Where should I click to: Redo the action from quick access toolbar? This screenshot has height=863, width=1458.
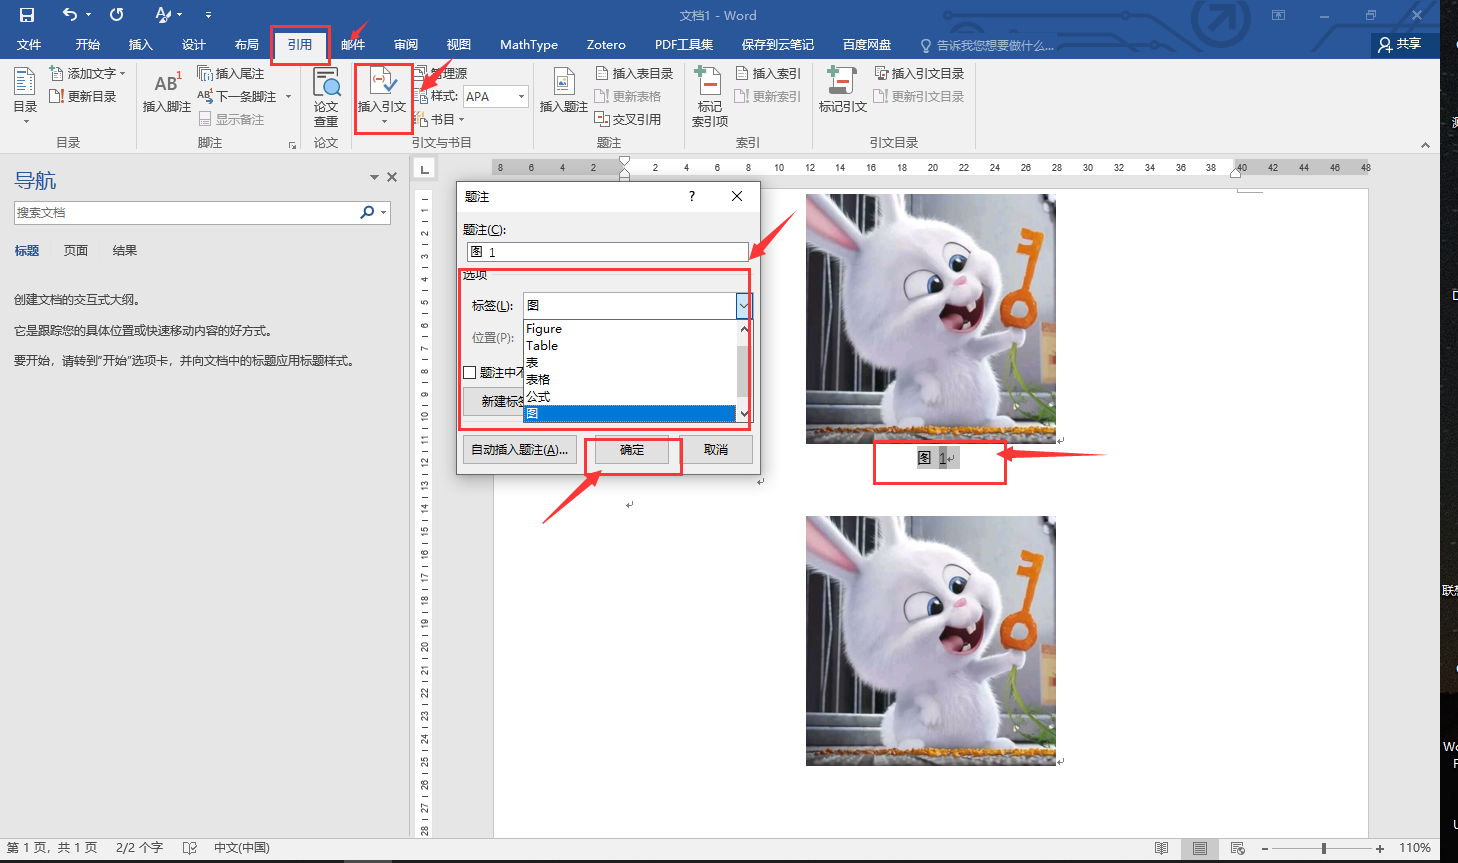click(117, 15)
